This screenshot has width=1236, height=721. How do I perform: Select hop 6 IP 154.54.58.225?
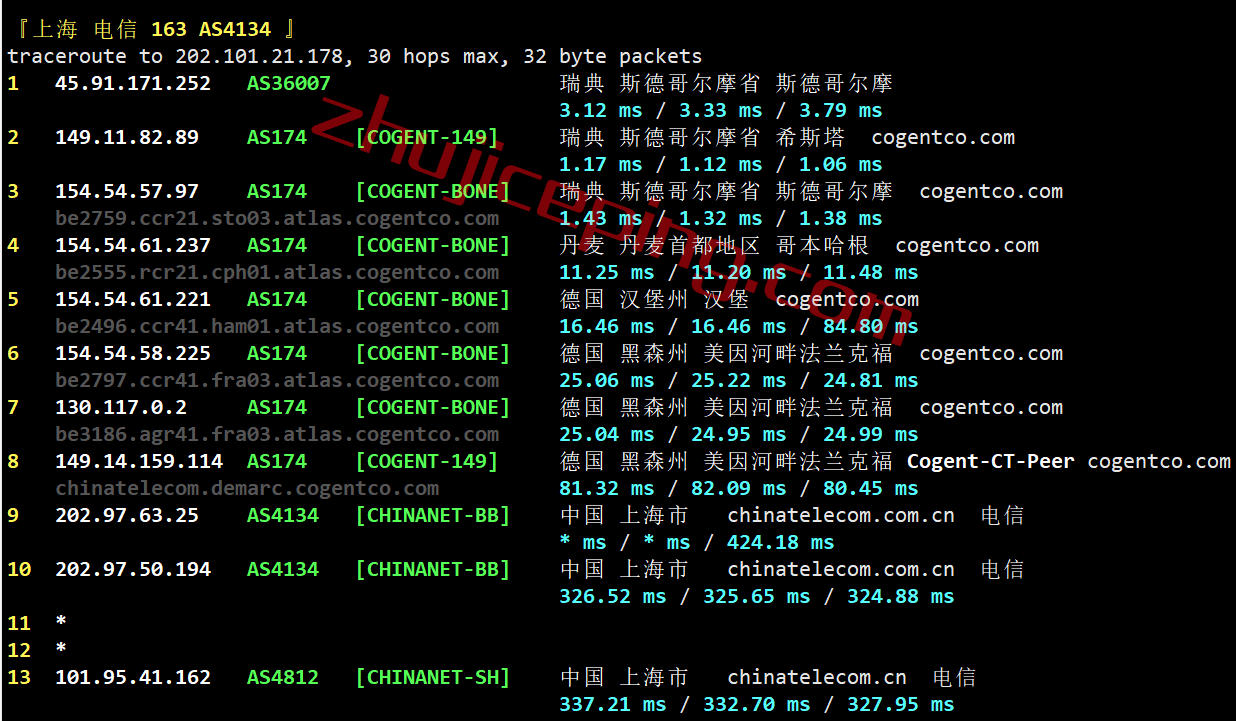click(x=133, y=353)
